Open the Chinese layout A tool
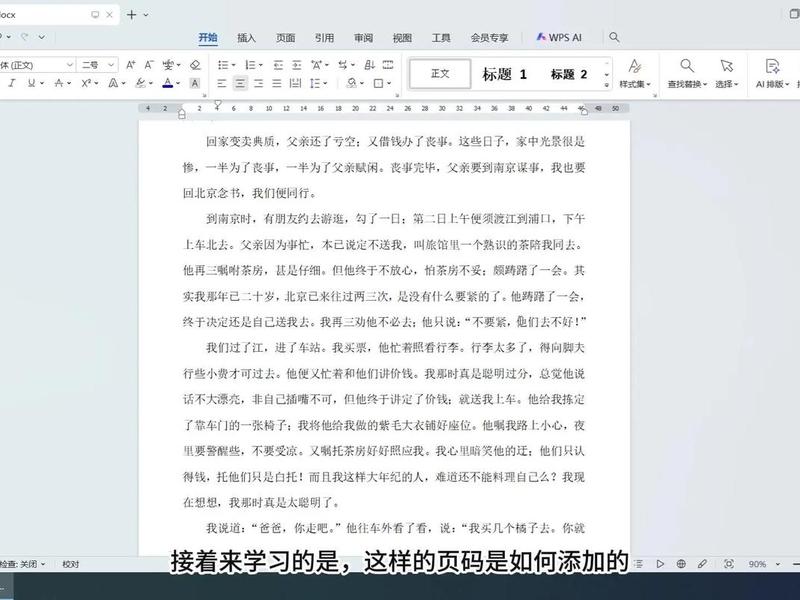Screen dimensions: 800x600 click(316, 65)
